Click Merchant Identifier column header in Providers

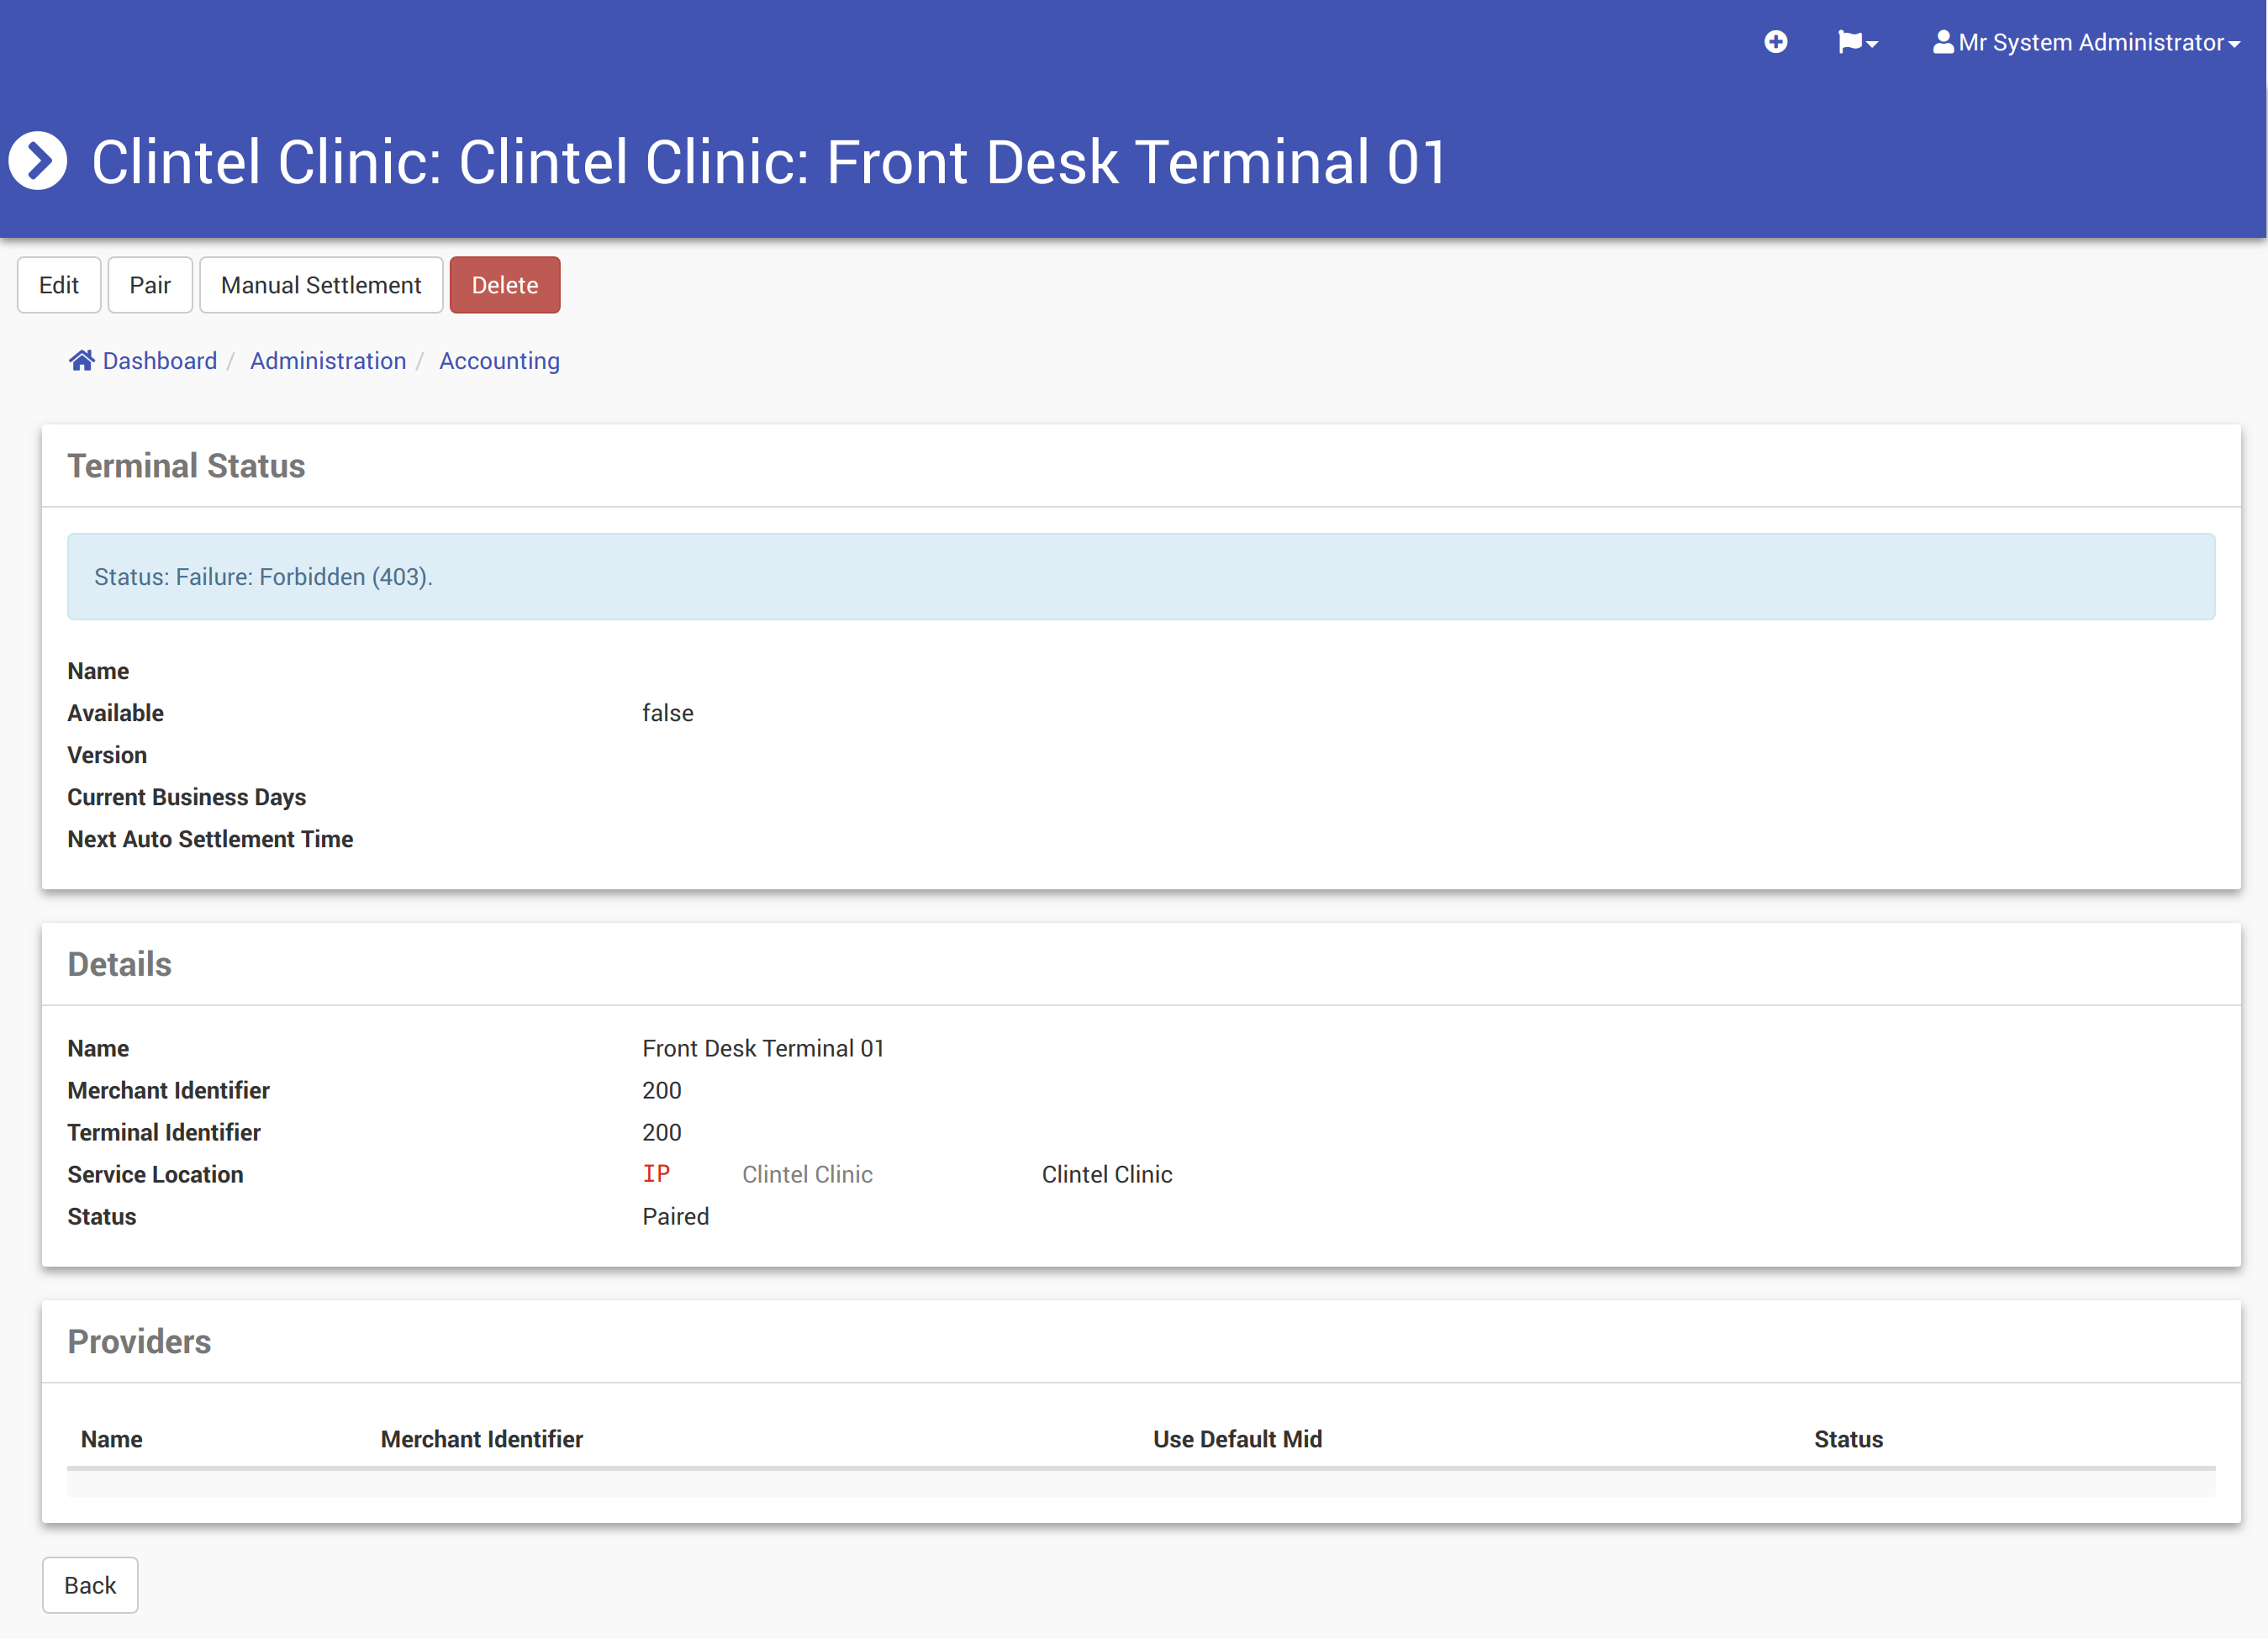(x=481, y=1439)
